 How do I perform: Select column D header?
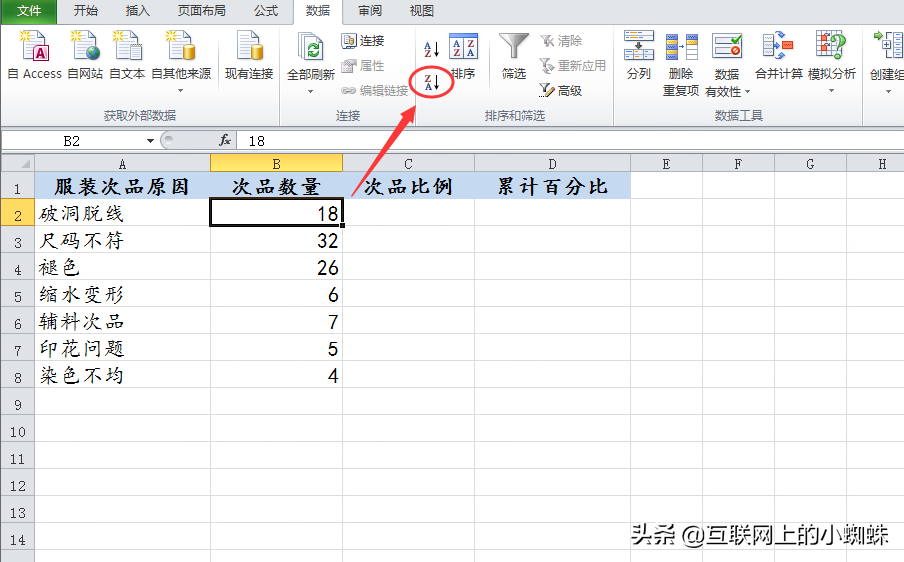pyautogui.click(x=552, y=164)
